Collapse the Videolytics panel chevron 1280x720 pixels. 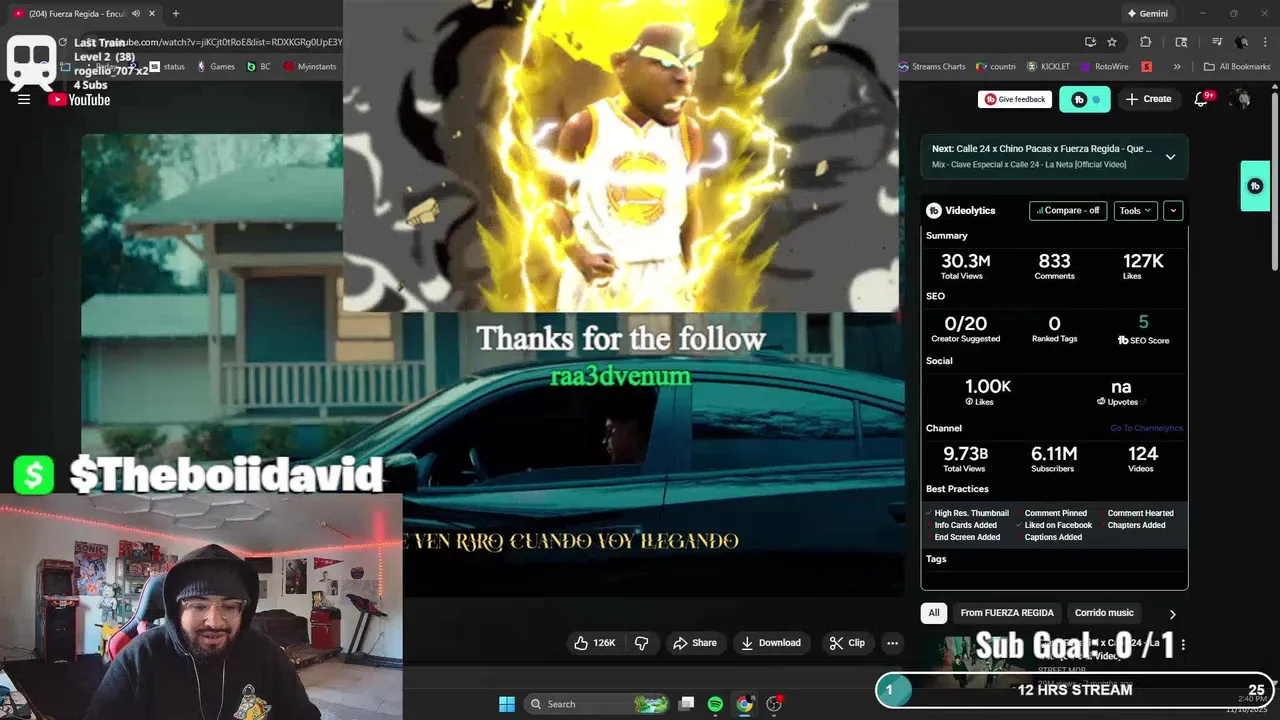pos(1173,211)
